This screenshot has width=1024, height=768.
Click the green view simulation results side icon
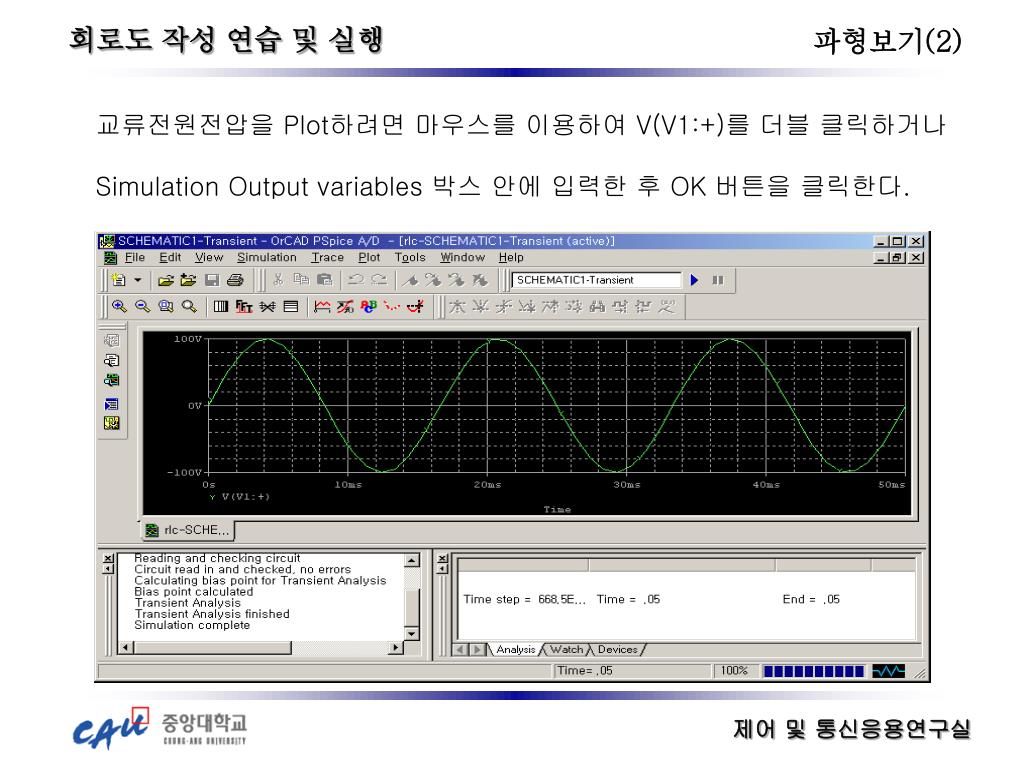click(112, 380)
